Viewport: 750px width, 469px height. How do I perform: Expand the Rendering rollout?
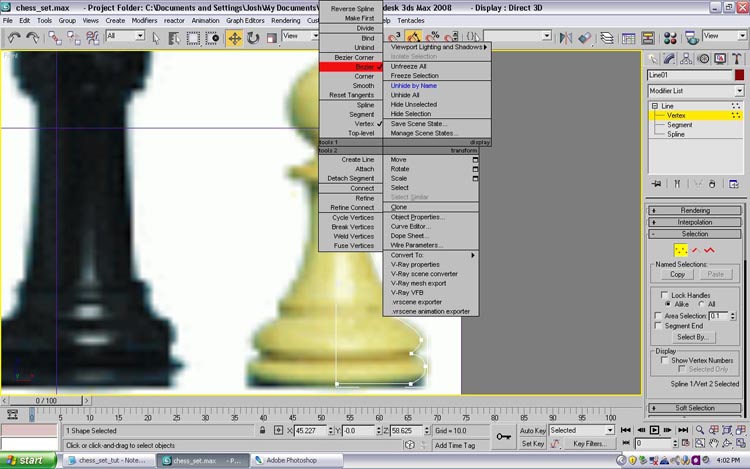click(695, 211)
